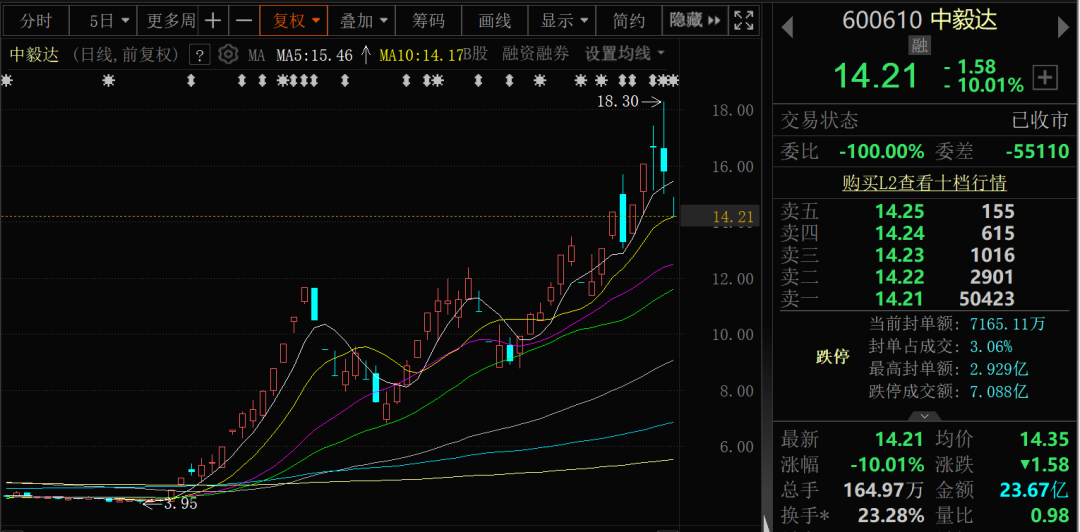Toggle the 隐藏 side panel button
The image size is (1080, 532).
tap(686, 20)
